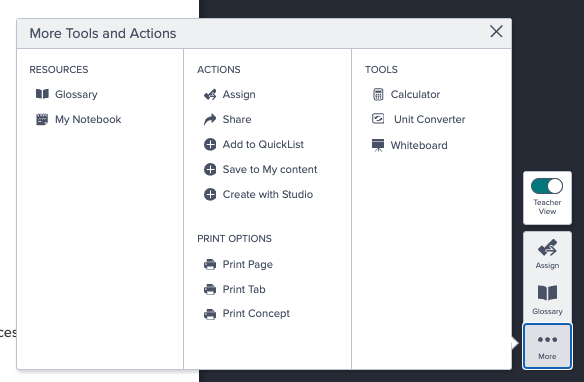Image resolution: width=584 pixels, height=382 pixels.
Task: Click the Calculator icon under Tools
Action: point(378,94)
